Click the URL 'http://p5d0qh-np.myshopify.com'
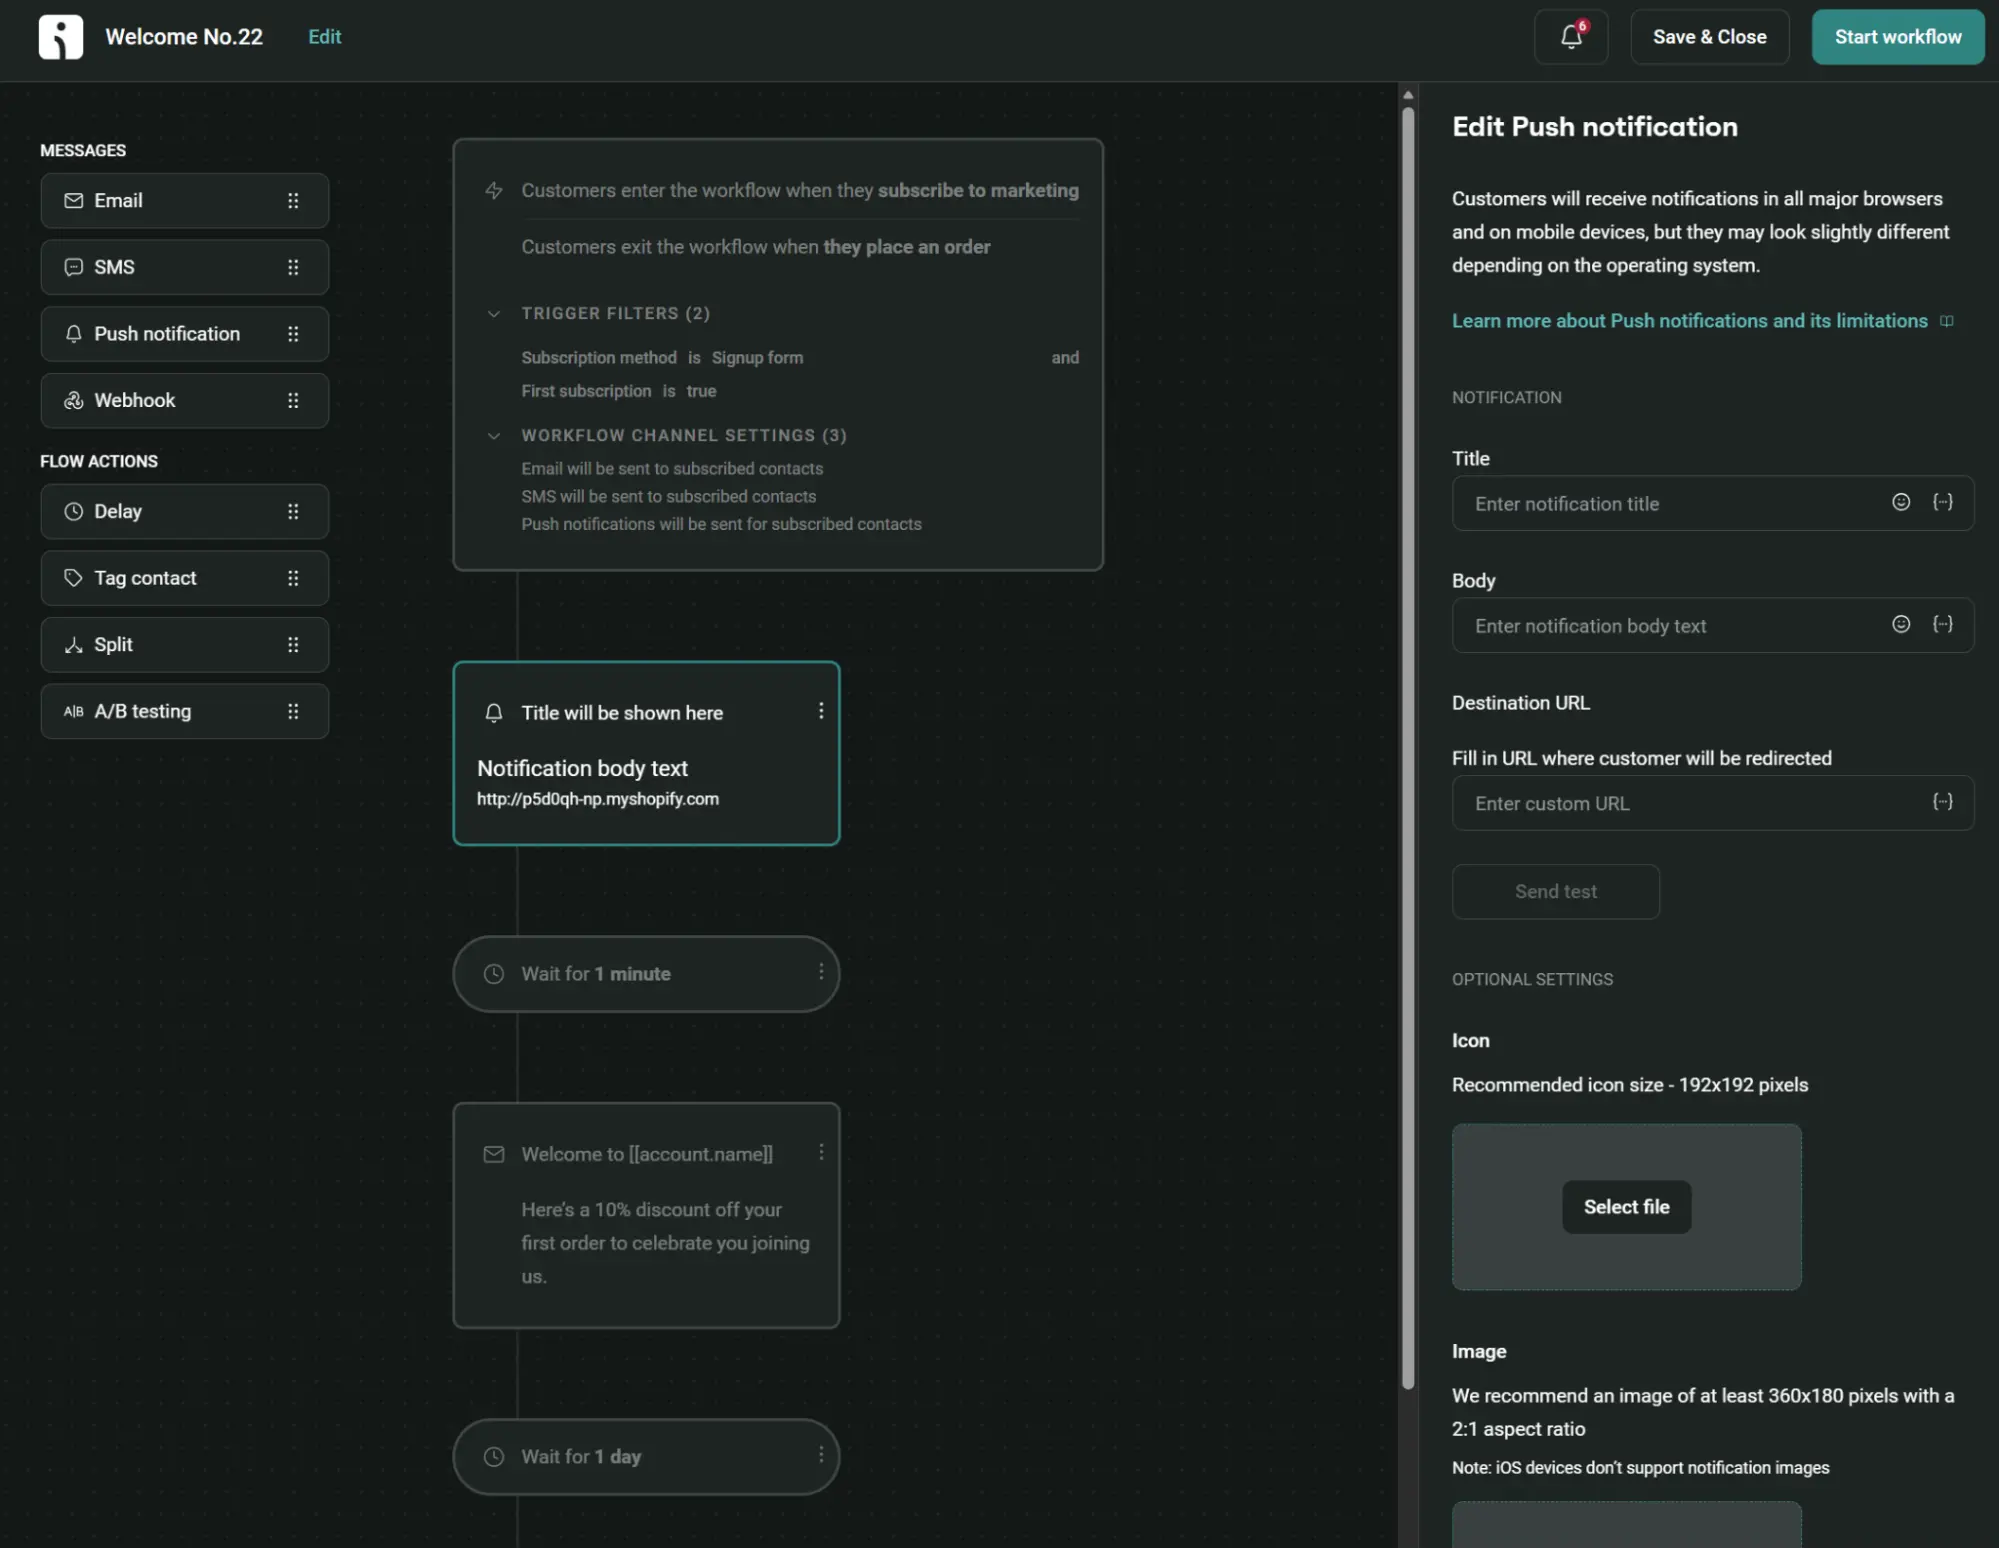This screenshot has height=1549, width=1999. (598, 800)
